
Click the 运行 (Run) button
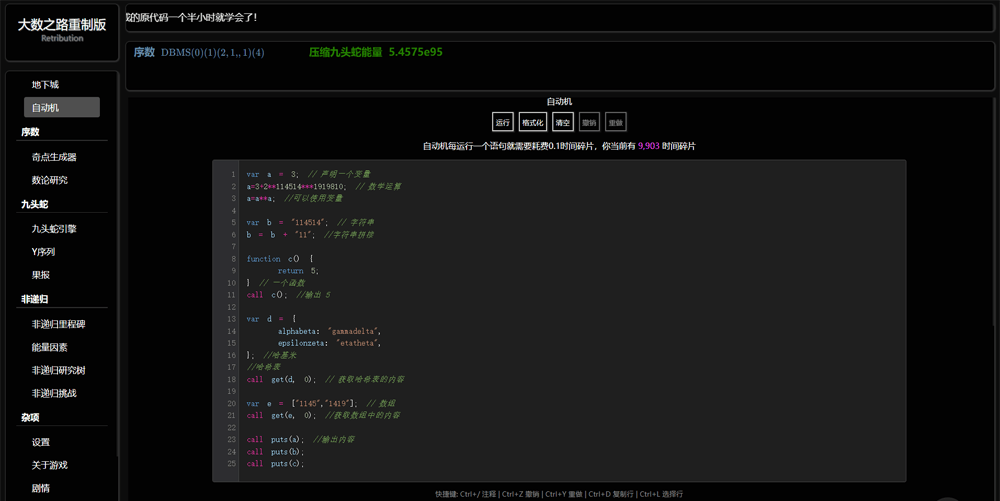[x=503, y=122]
